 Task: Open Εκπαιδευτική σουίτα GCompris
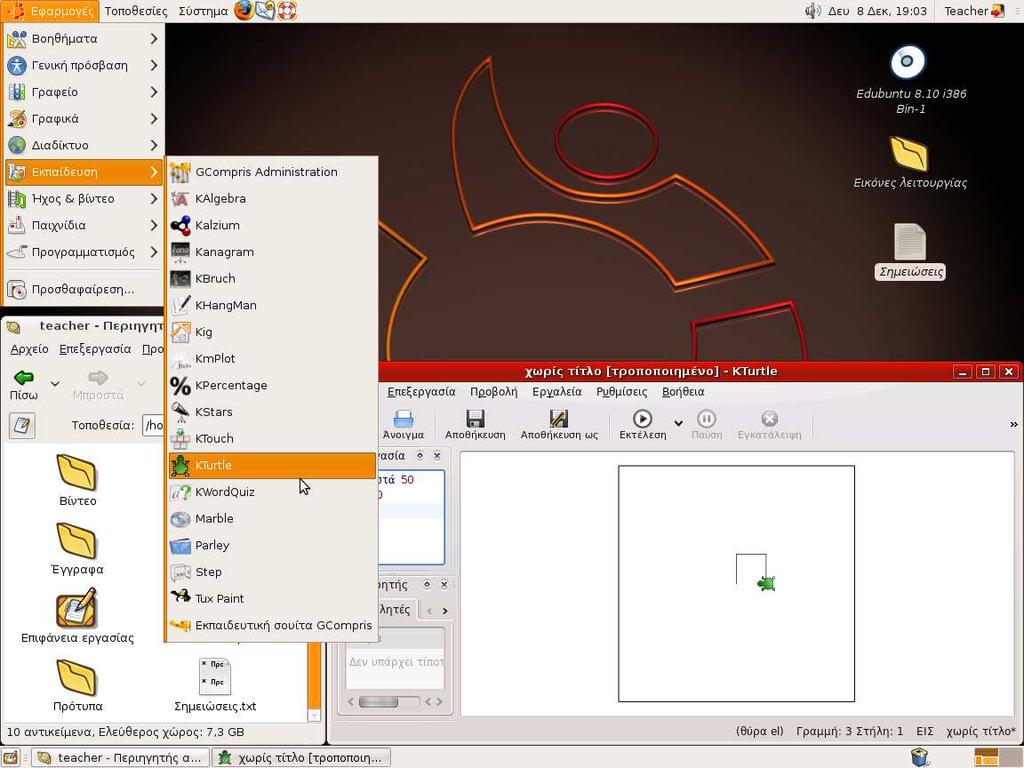(x=272, y=626)
